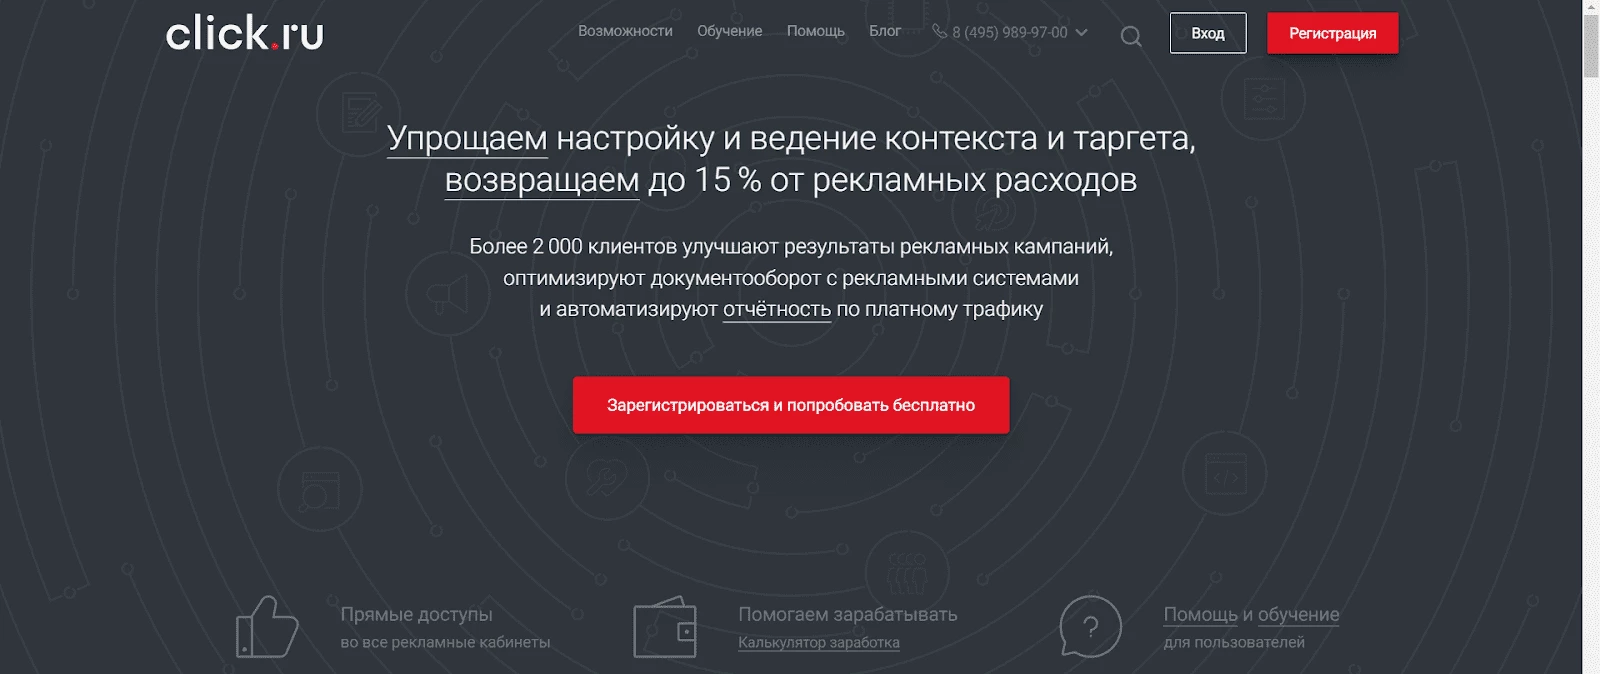Click the underlined возвращаем link in headline
The width and height of the screenshot is (1600, 674).
(542, 180)
